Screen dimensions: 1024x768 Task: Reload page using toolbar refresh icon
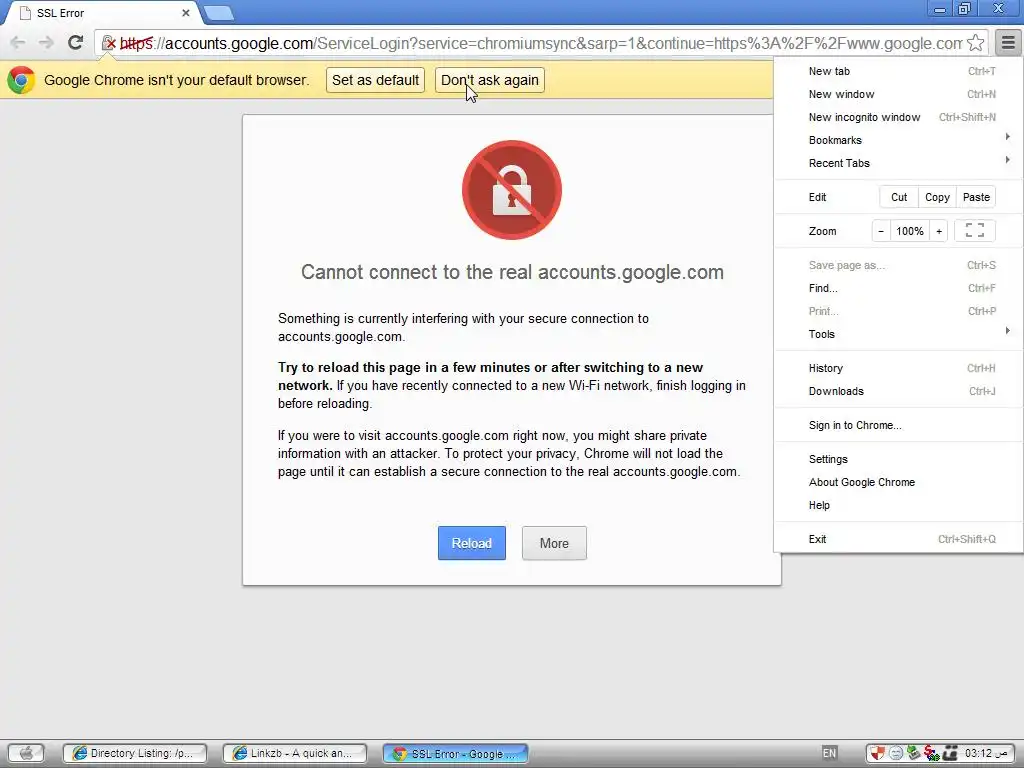click(x=75, y=42)
